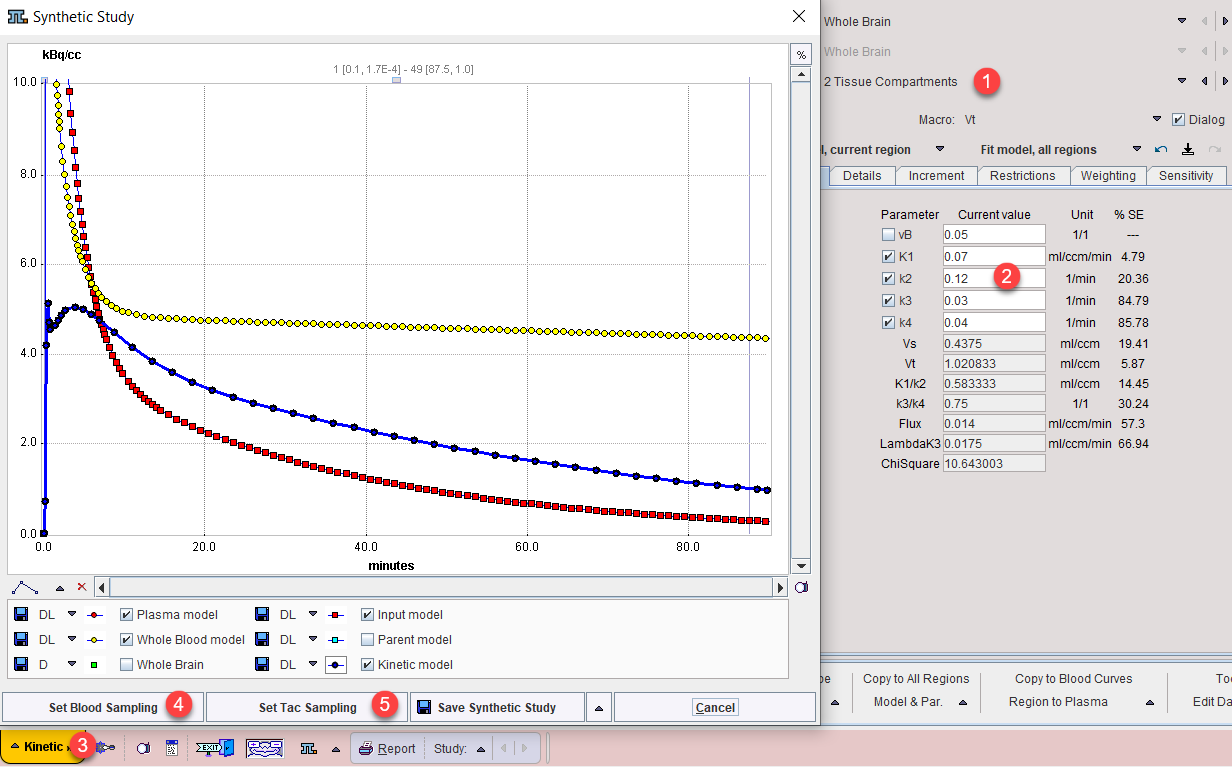Open dropdown arrow beside Input model DL
Viewport: 1232px width, 767px height.
coord(313,615)
